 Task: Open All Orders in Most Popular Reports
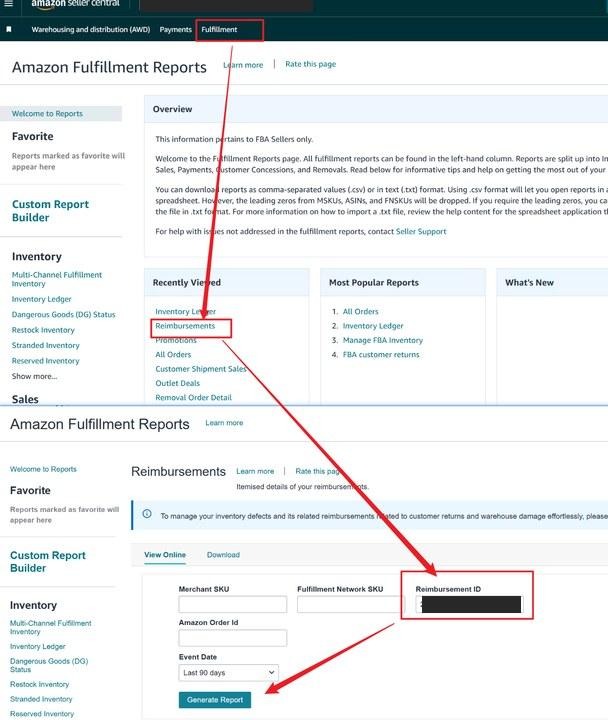click(360, 311)
